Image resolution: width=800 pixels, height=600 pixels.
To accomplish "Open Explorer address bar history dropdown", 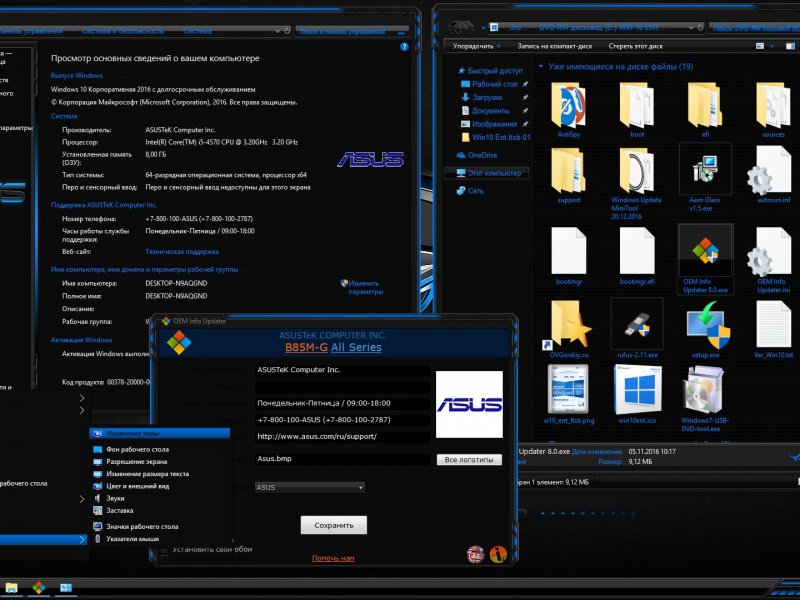I will (691, 28).
